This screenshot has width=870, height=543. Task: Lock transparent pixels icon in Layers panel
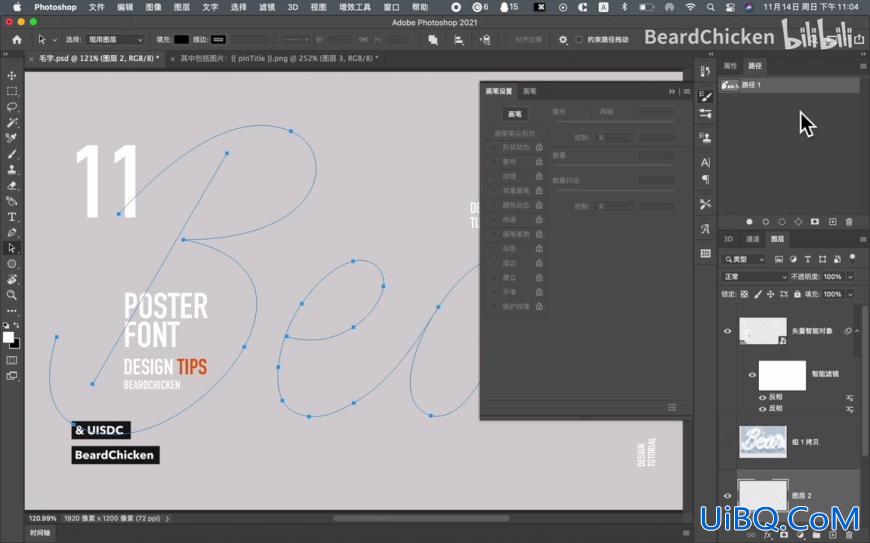[744, 294]
